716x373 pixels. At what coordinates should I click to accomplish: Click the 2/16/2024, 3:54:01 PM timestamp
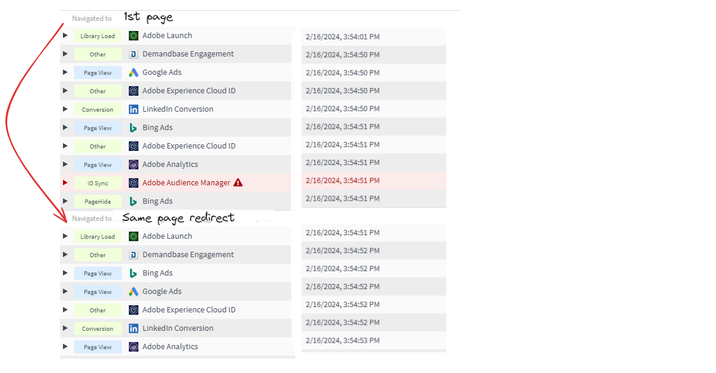[342, 37]
